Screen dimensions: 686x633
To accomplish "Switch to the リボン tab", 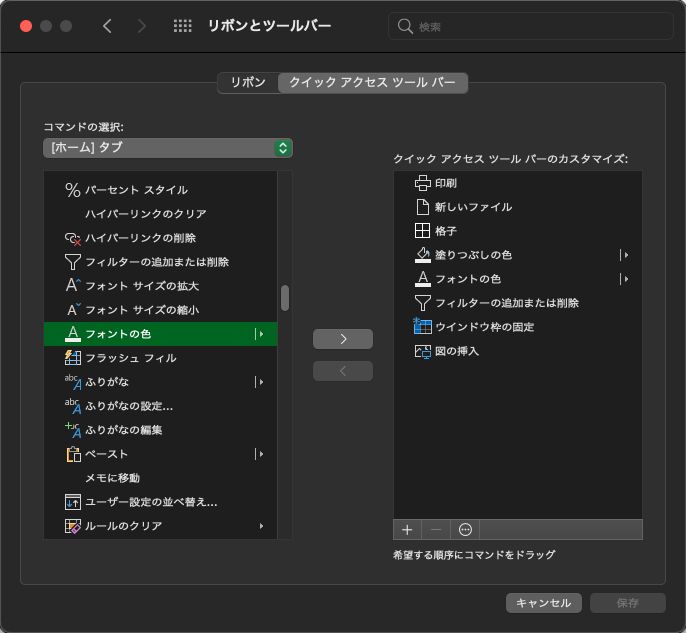I will pos(248,83).
